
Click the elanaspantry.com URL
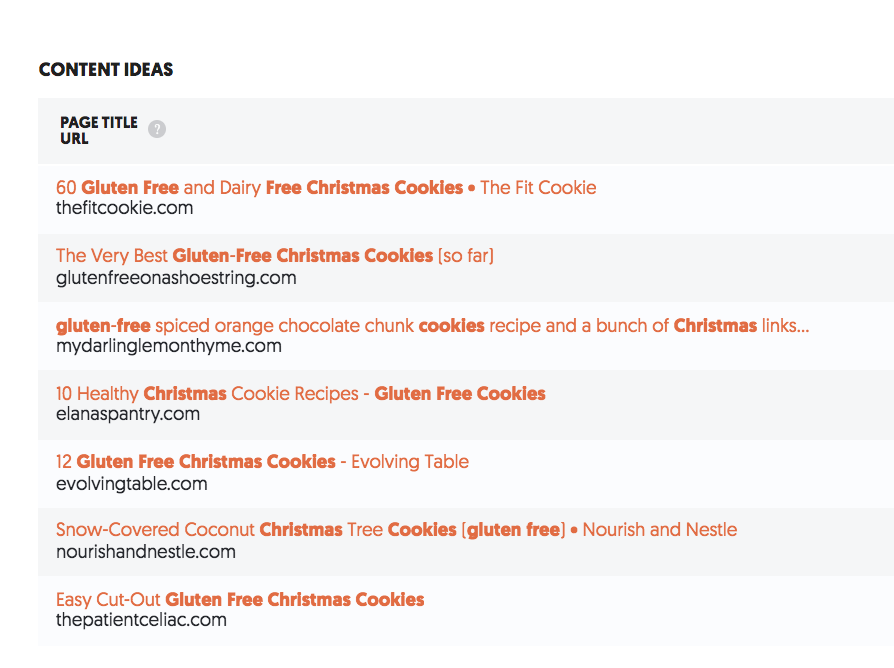[128, 414]
